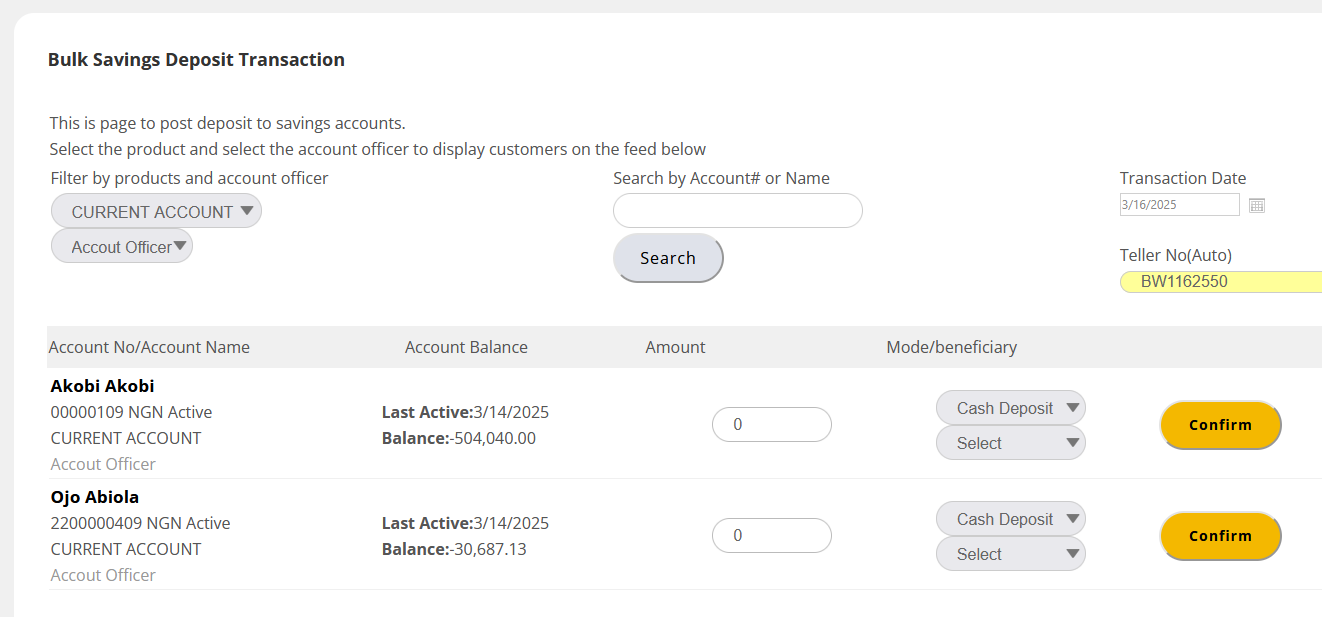Click the Amount field for Ojo Abiola

click(x=771, y=535)
